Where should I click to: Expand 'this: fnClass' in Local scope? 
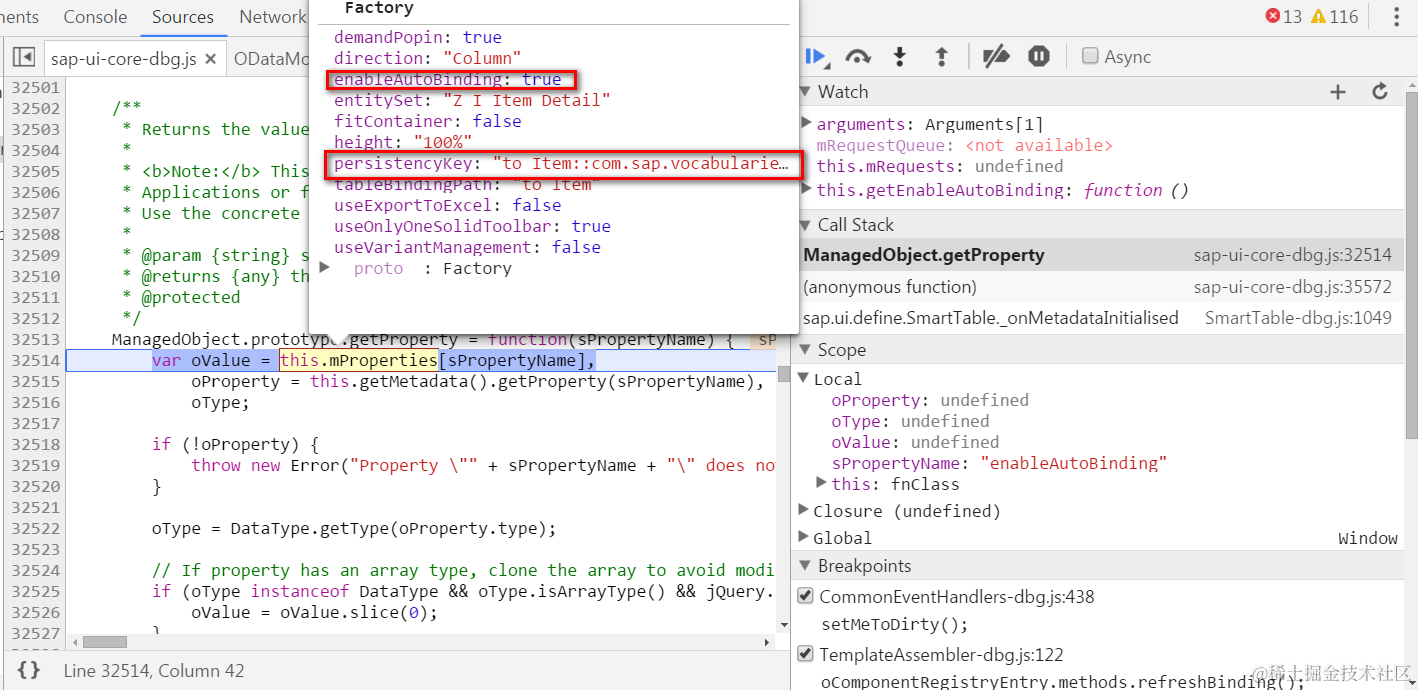tap(822, 483)
